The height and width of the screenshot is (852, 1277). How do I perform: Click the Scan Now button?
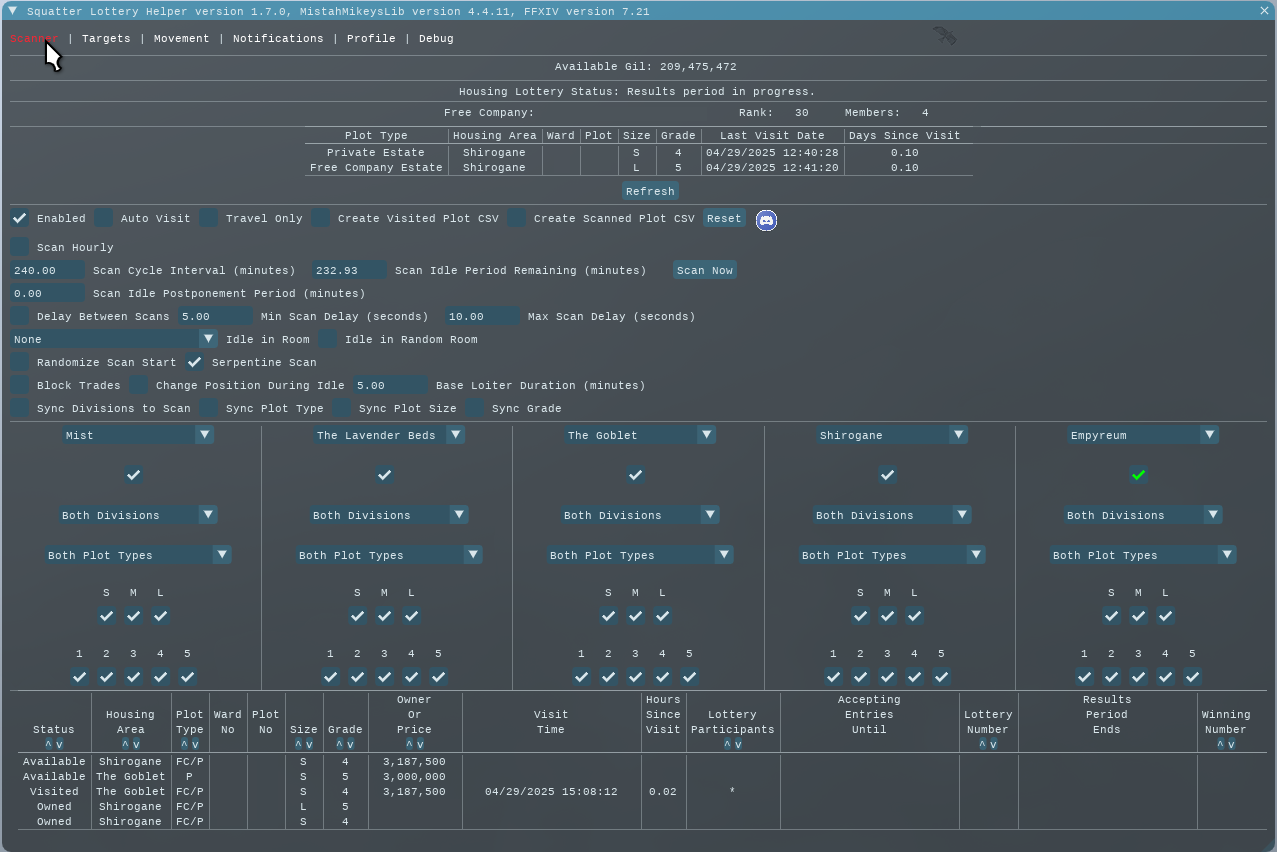[704, 270]
